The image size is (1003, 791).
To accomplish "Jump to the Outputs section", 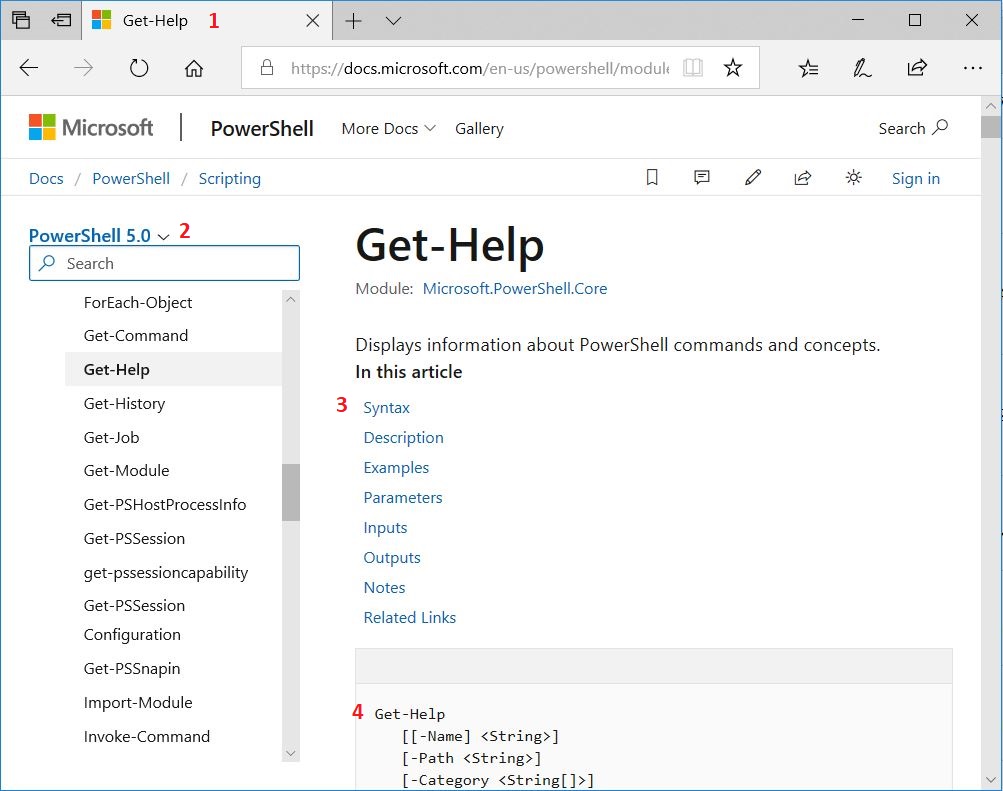I will click(x=391, y=558).
